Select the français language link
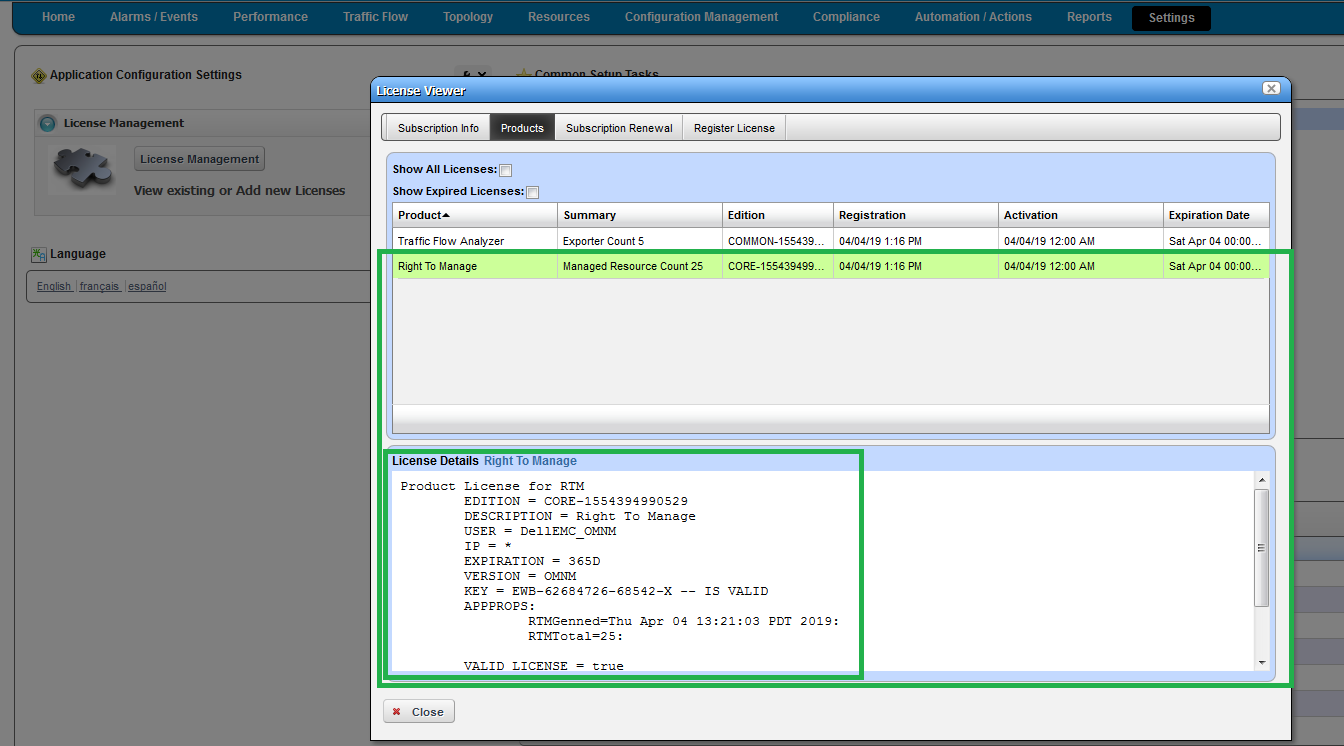The height and width of the screenshot is (746, 1344). pyautogui.click(x=99, y=286)
